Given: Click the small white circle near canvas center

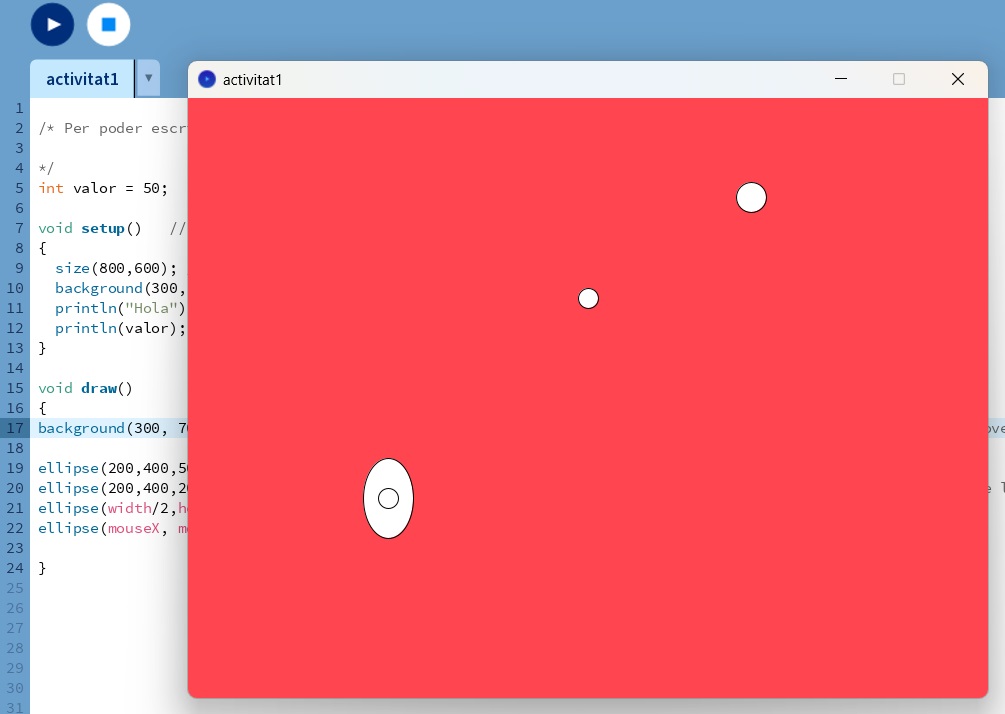Looking at the screenshot, I should tap(588, 298).
